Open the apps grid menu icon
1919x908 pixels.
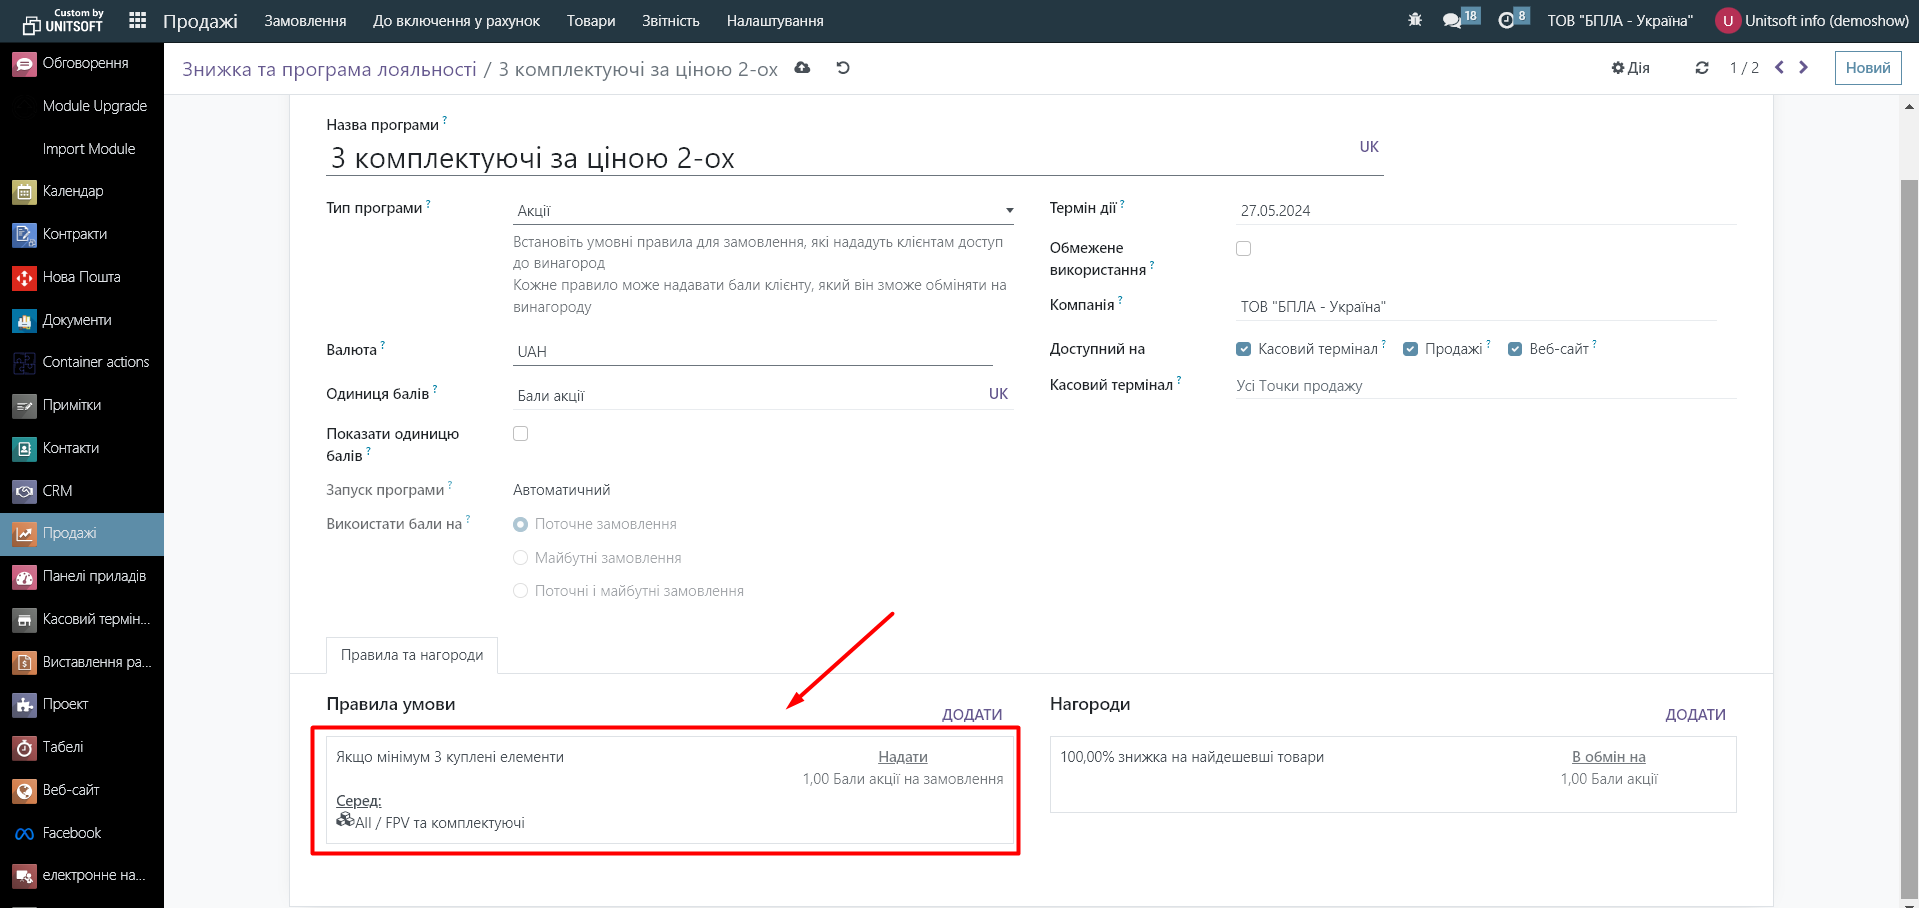tap(138, 20)
